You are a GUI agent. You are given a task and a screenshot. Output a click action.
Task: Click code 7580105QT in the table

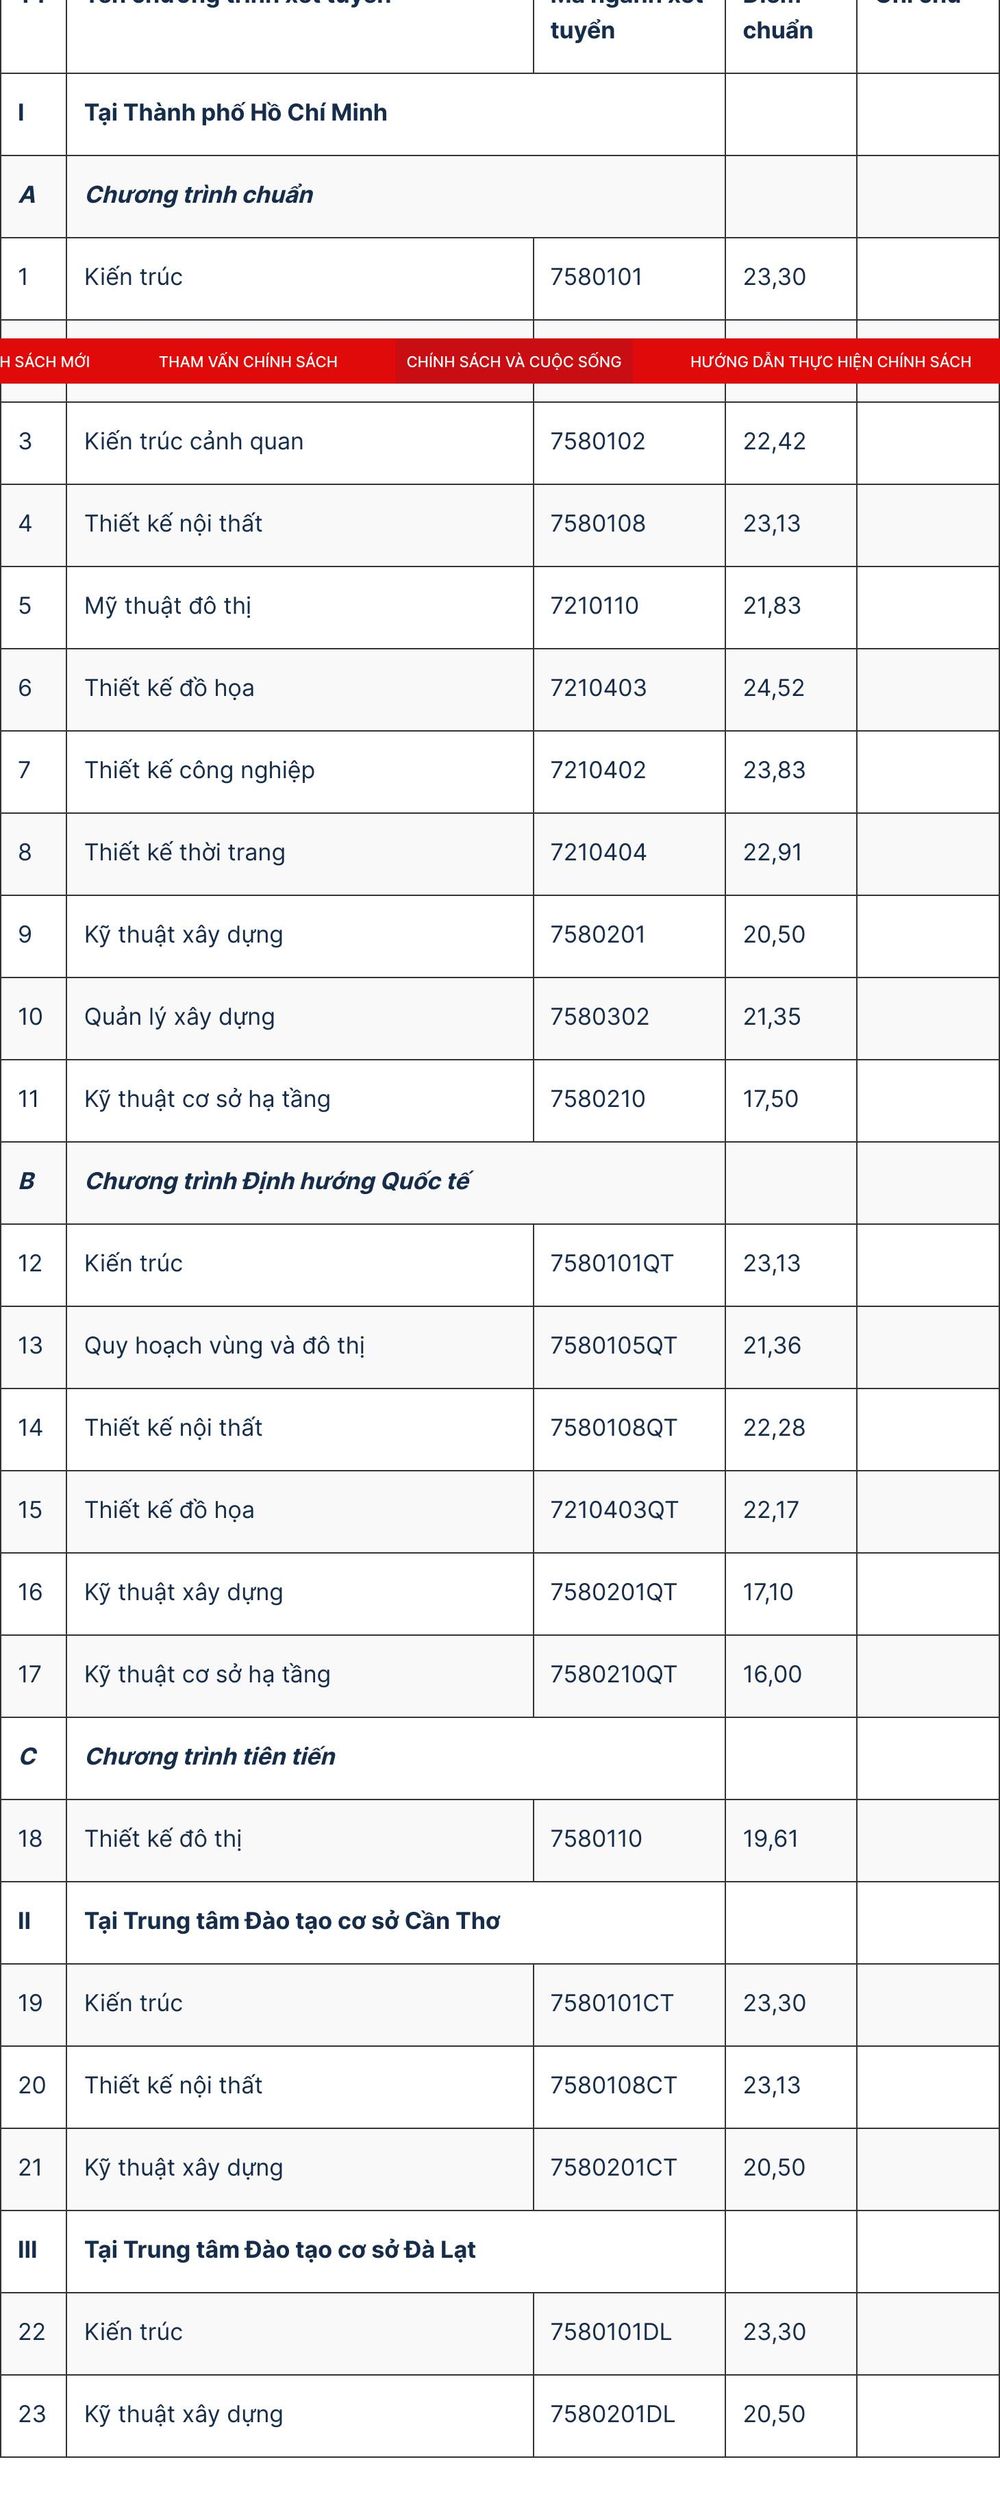(613, 1346)
